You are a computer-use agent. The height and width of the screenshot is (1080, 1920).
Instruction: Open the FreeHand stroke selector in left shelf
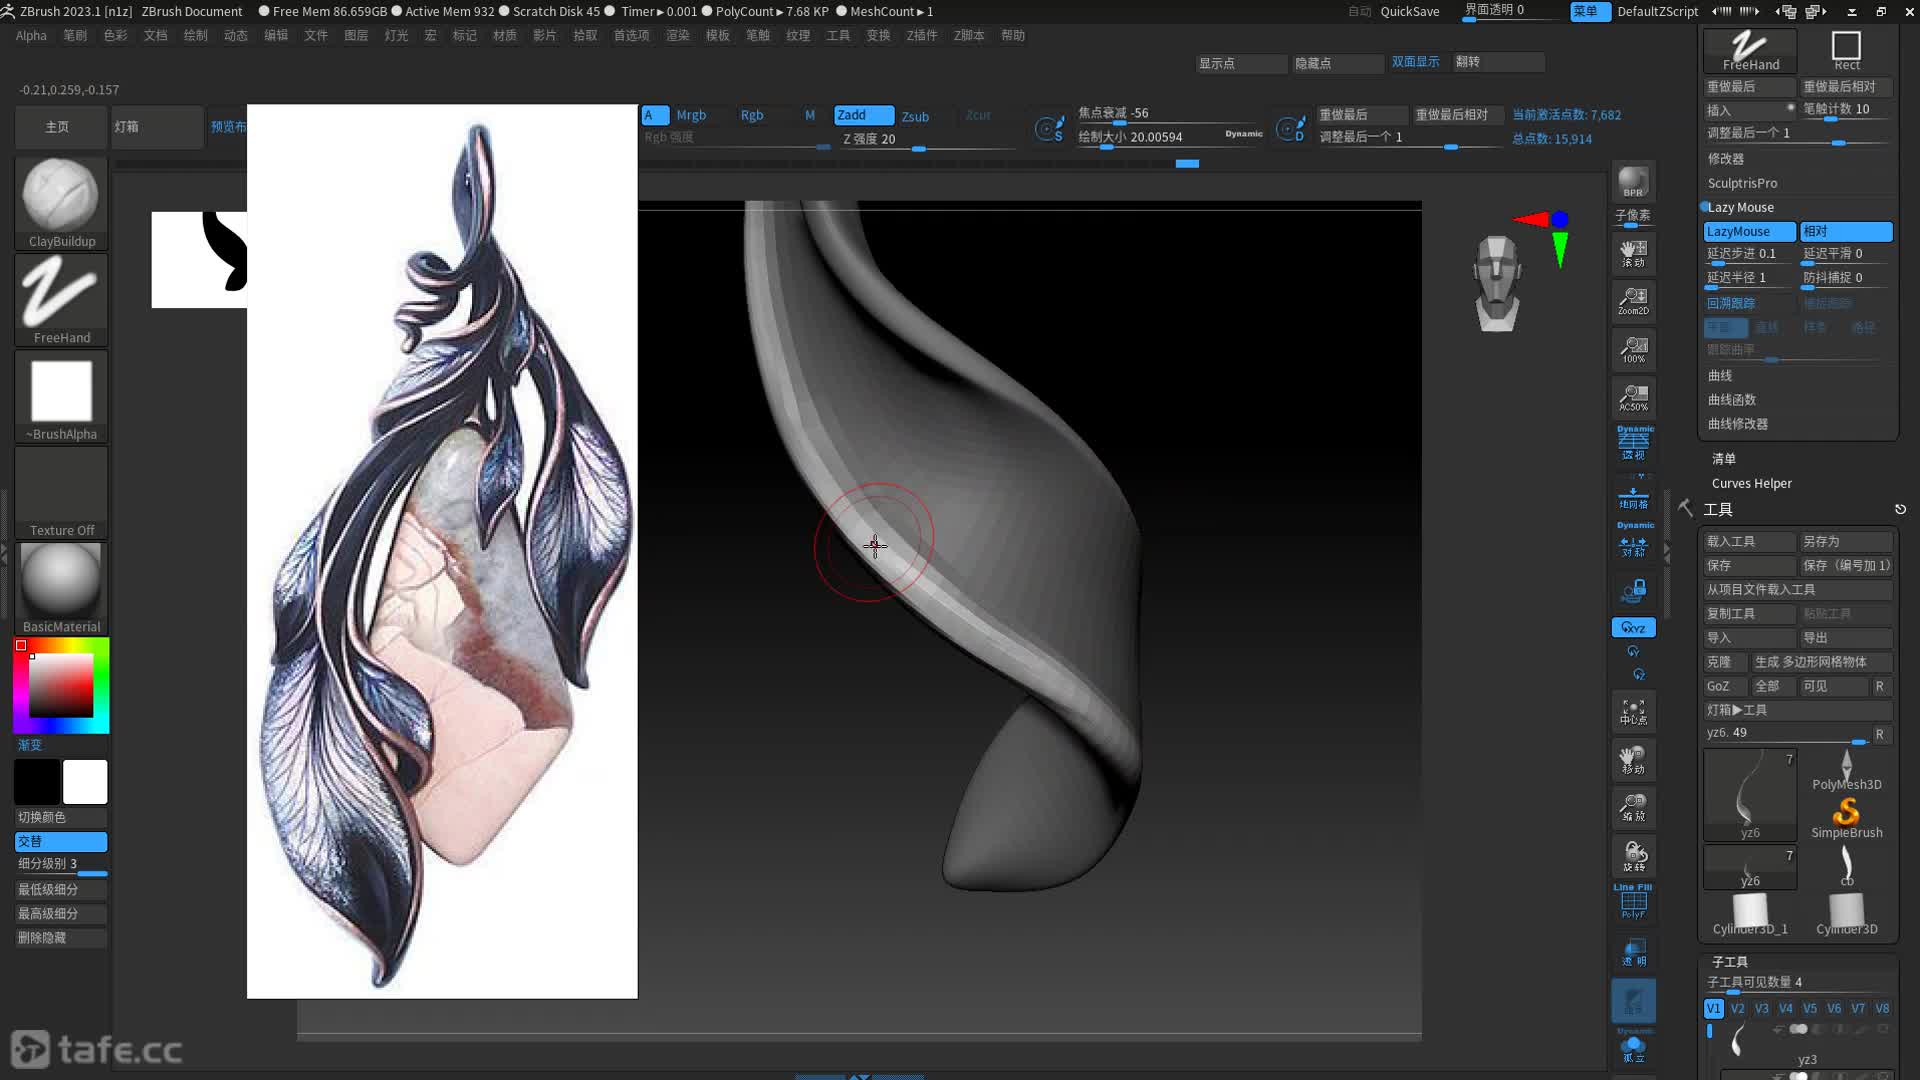pos(61,300)
